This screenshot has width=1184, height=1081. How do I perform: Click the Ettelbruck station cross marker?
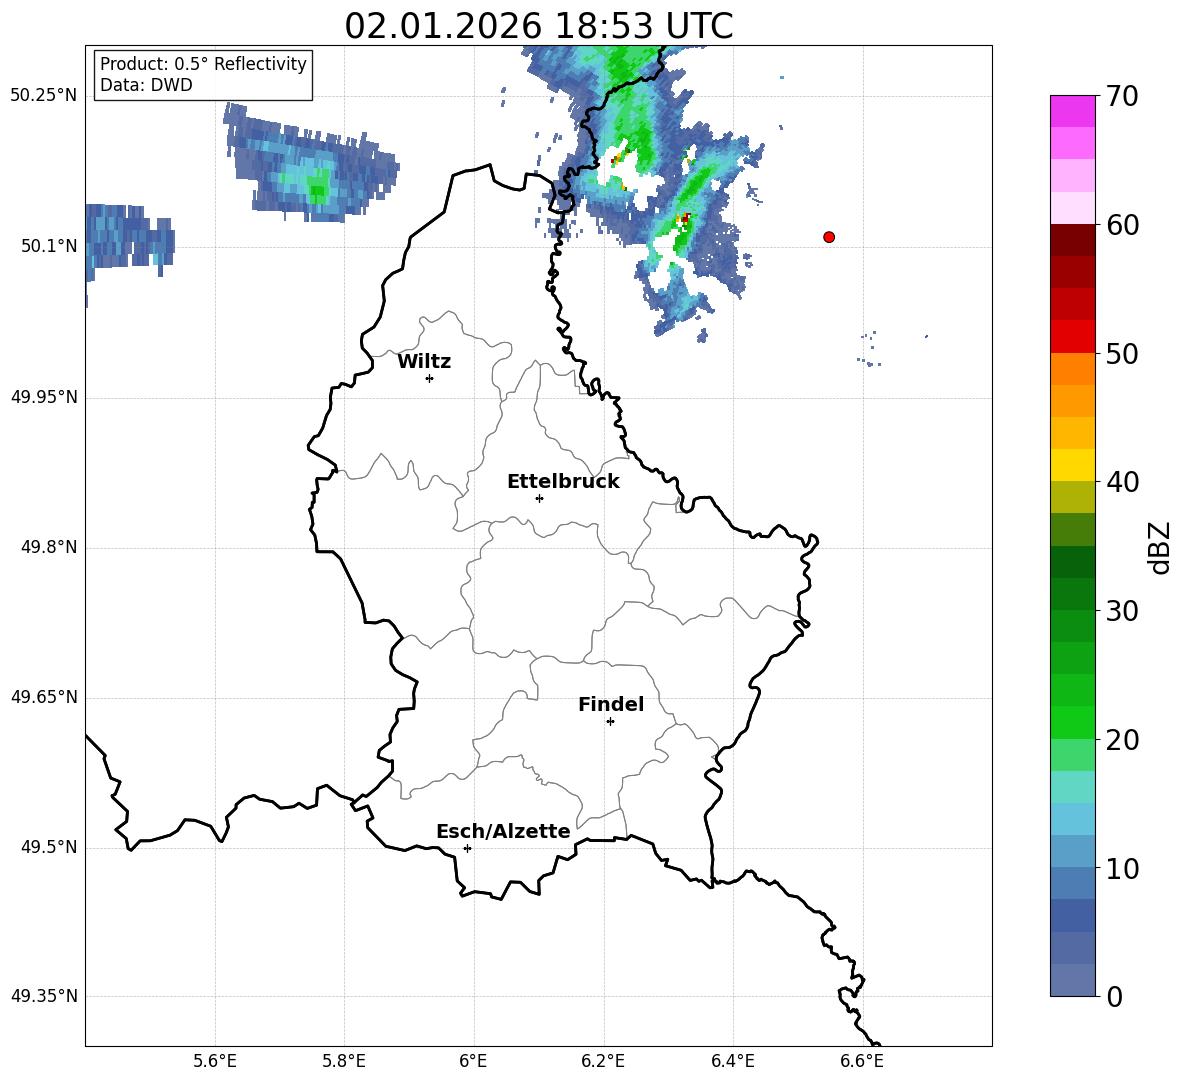coord(539,498)
